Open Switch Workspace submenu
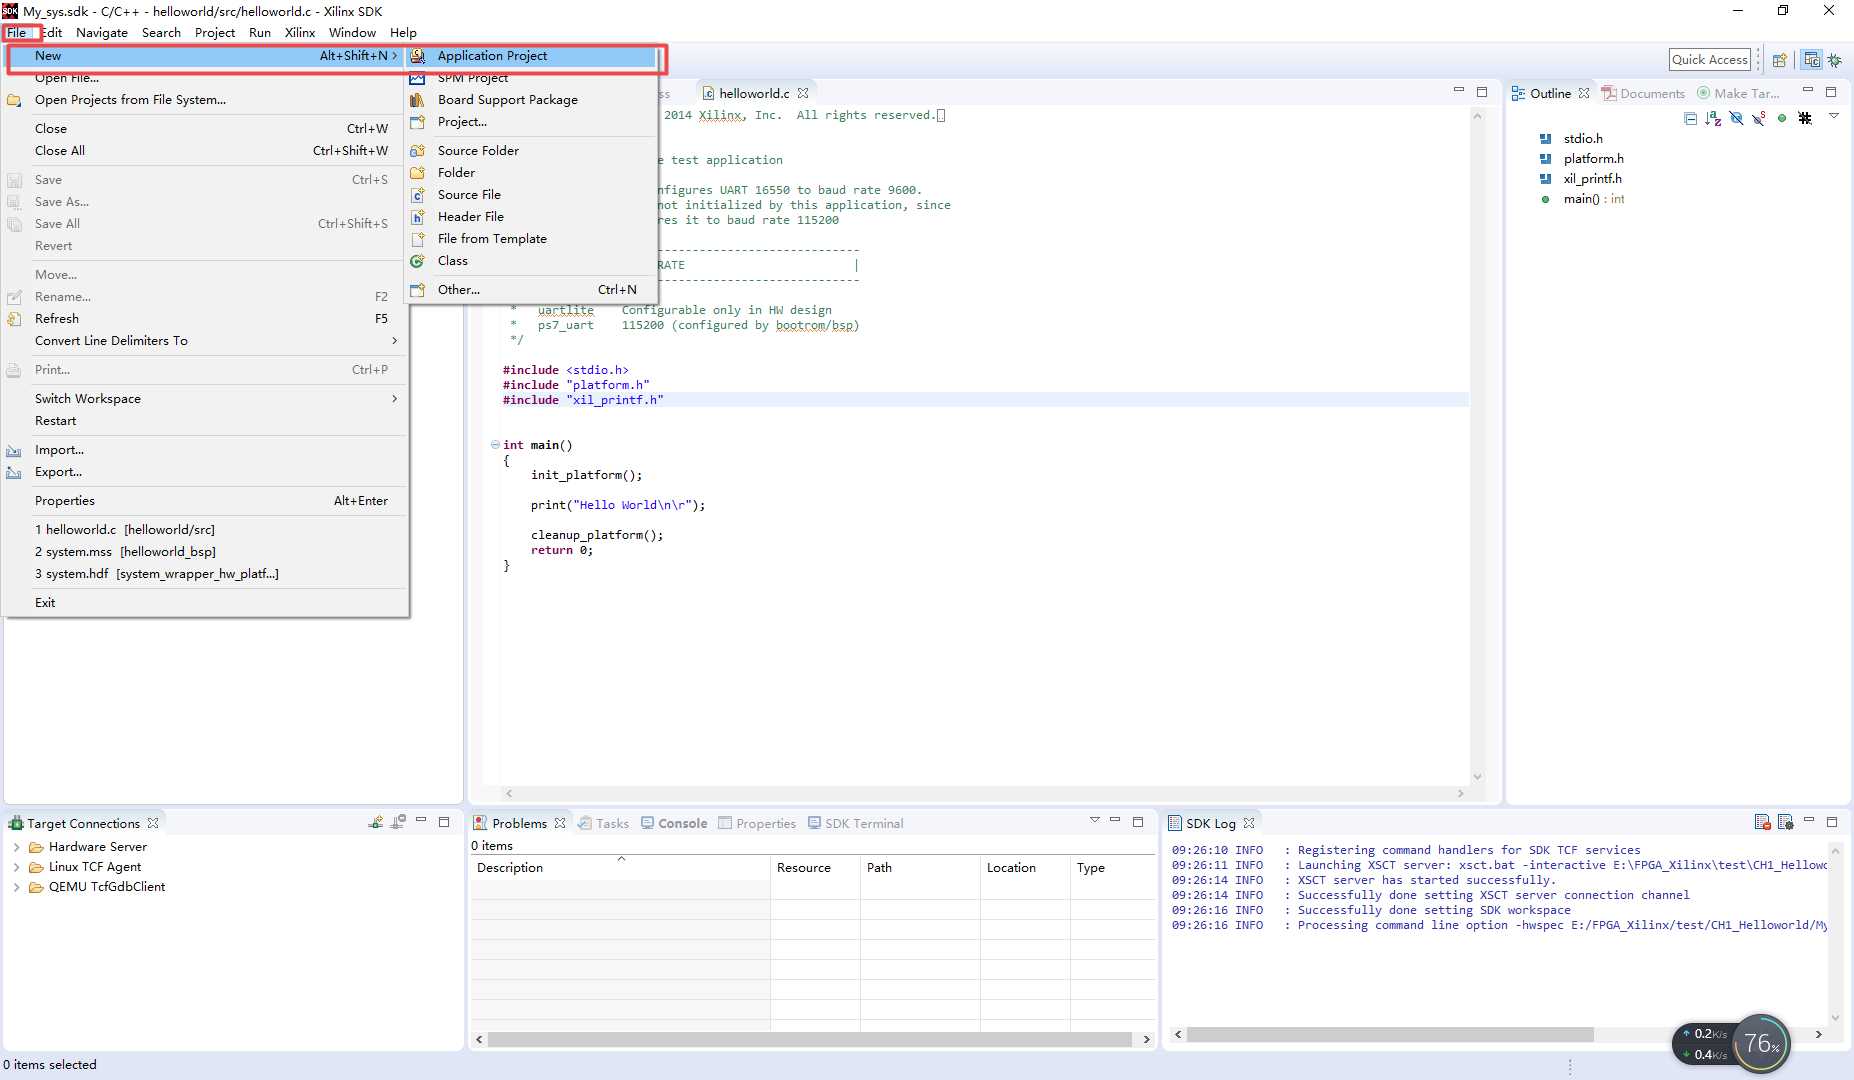Image resolution: width=1854 pixels, height=1080 pixels. coord(205,399)
